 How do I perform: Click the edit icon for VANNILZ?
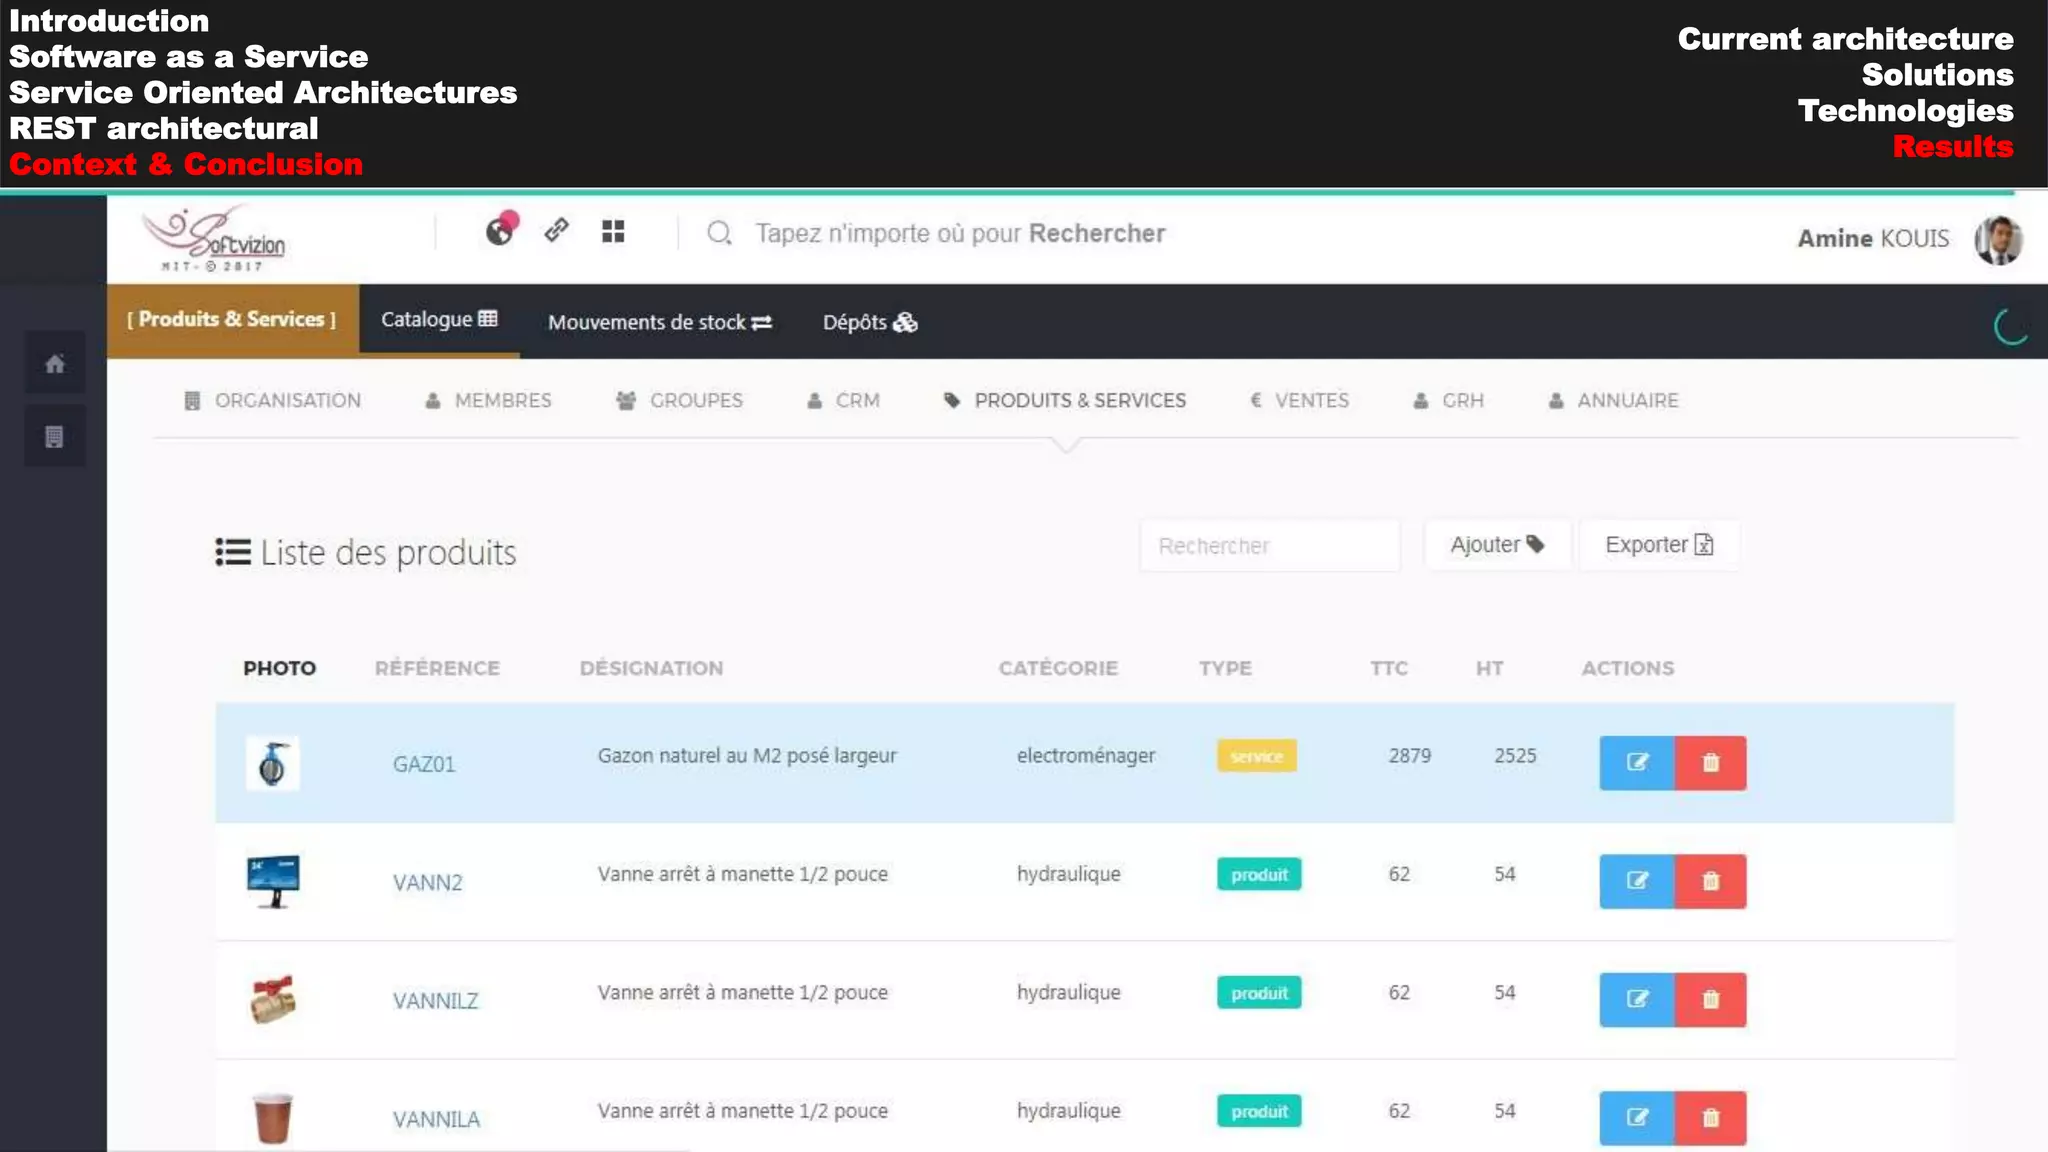1637,999
